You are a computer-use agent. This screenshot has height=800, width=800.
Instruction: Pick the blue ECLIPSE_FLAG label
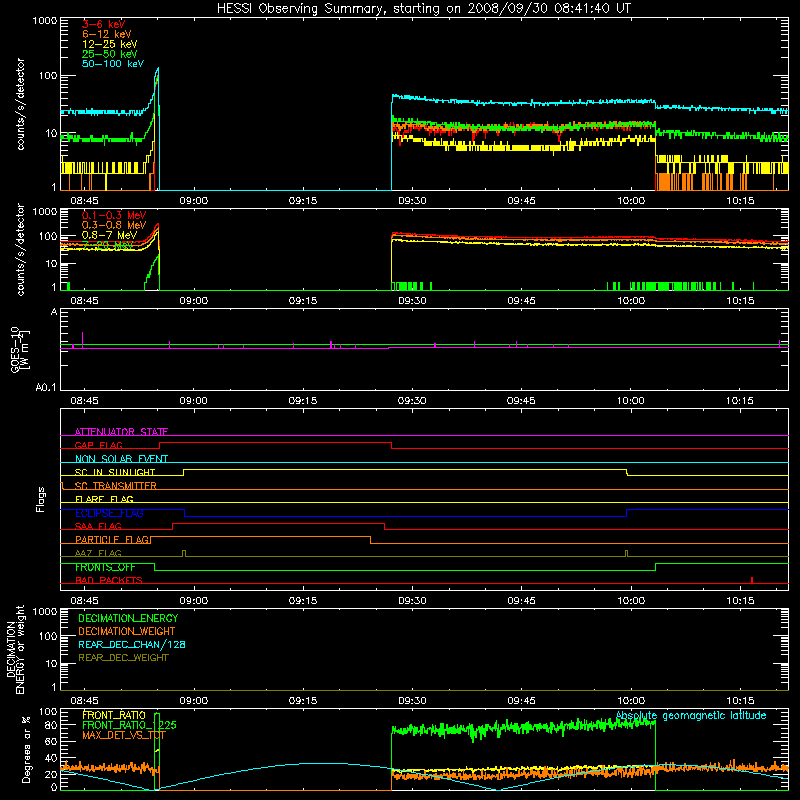(x=109, y=513)
